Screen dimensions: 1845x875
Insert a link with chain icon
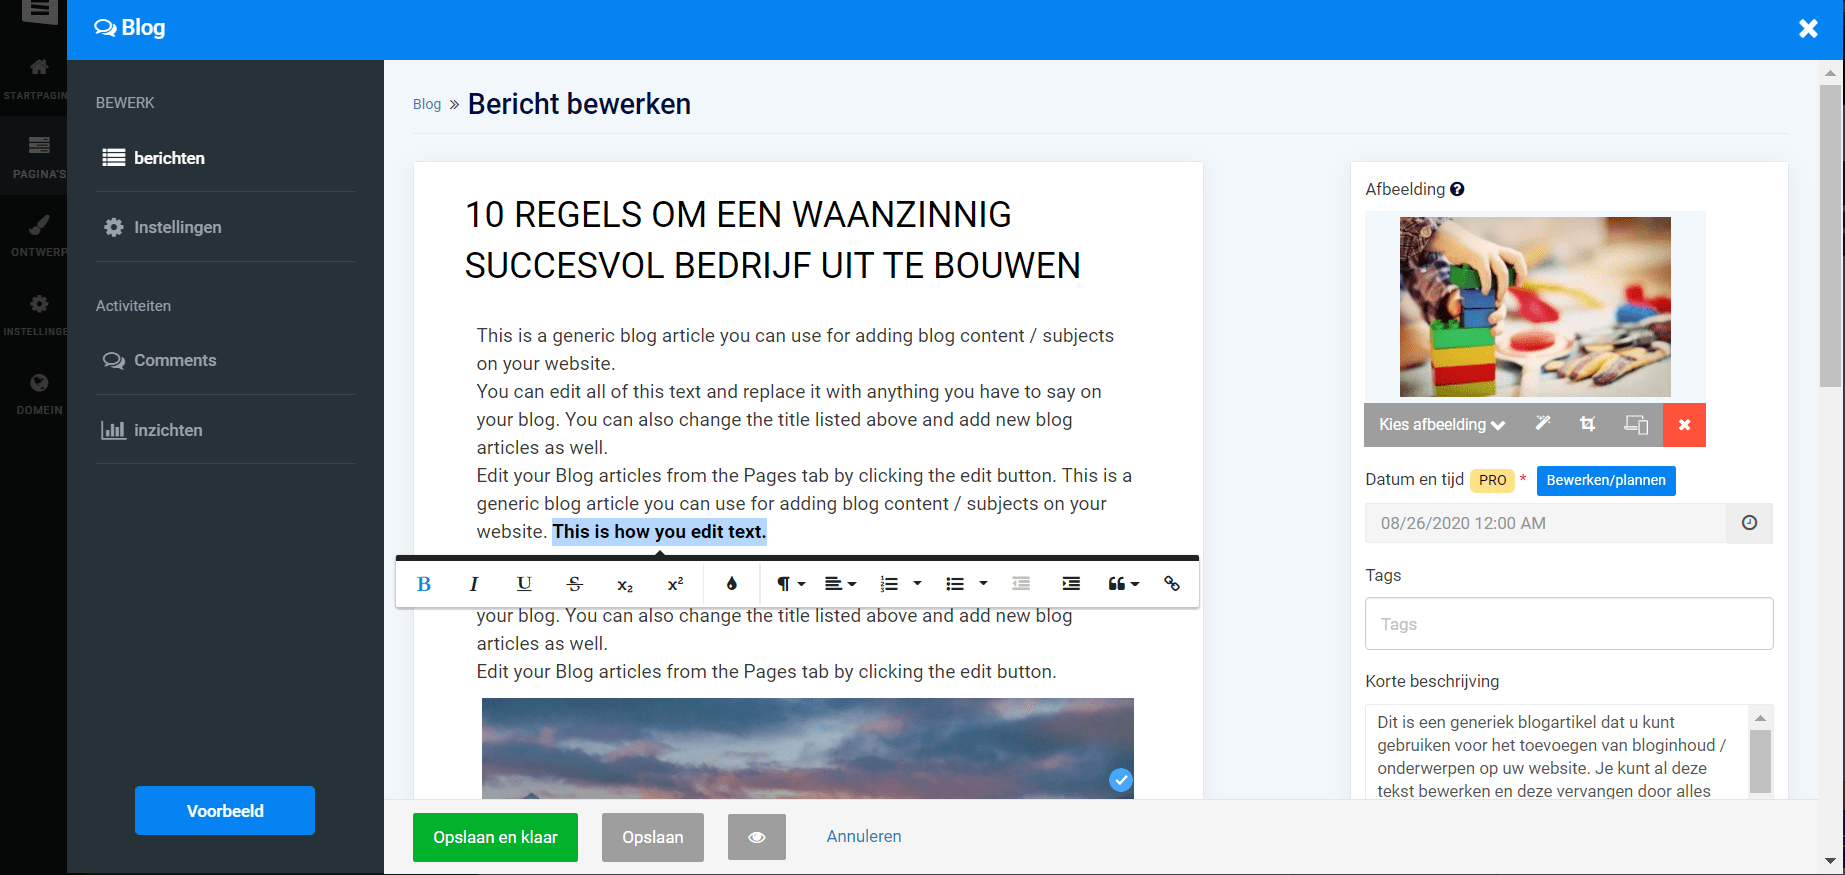click(x=1172, y=584)
